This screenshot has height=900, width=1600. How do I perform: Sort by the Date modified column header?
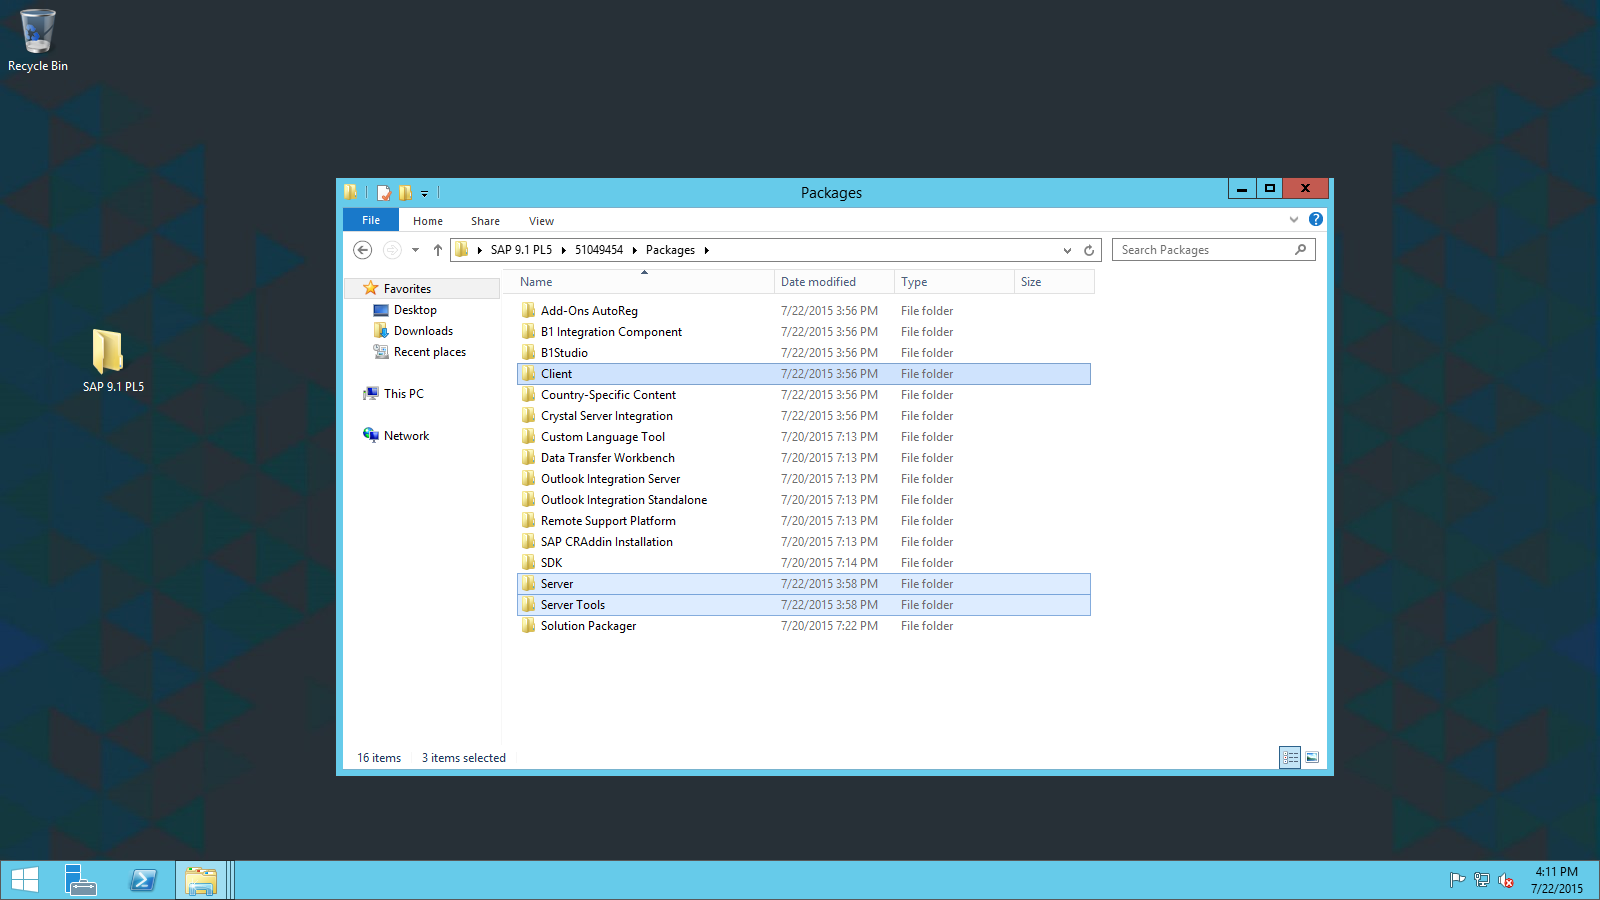pos(834,282)
